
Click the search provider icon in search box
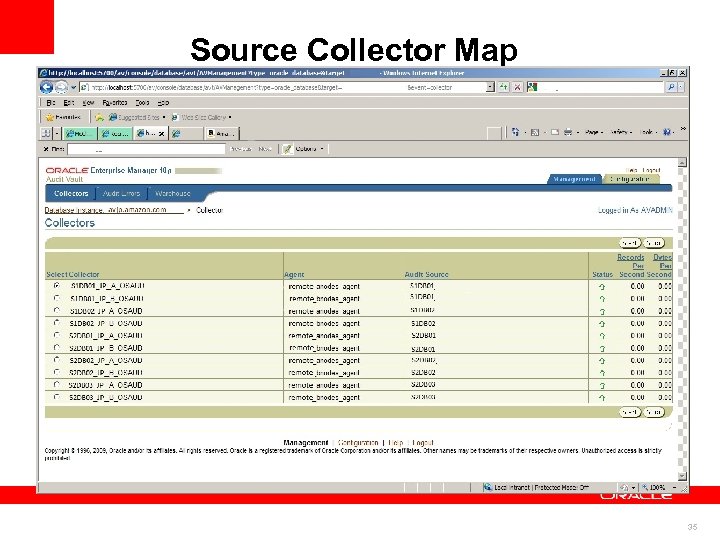[x=532, y=87]
